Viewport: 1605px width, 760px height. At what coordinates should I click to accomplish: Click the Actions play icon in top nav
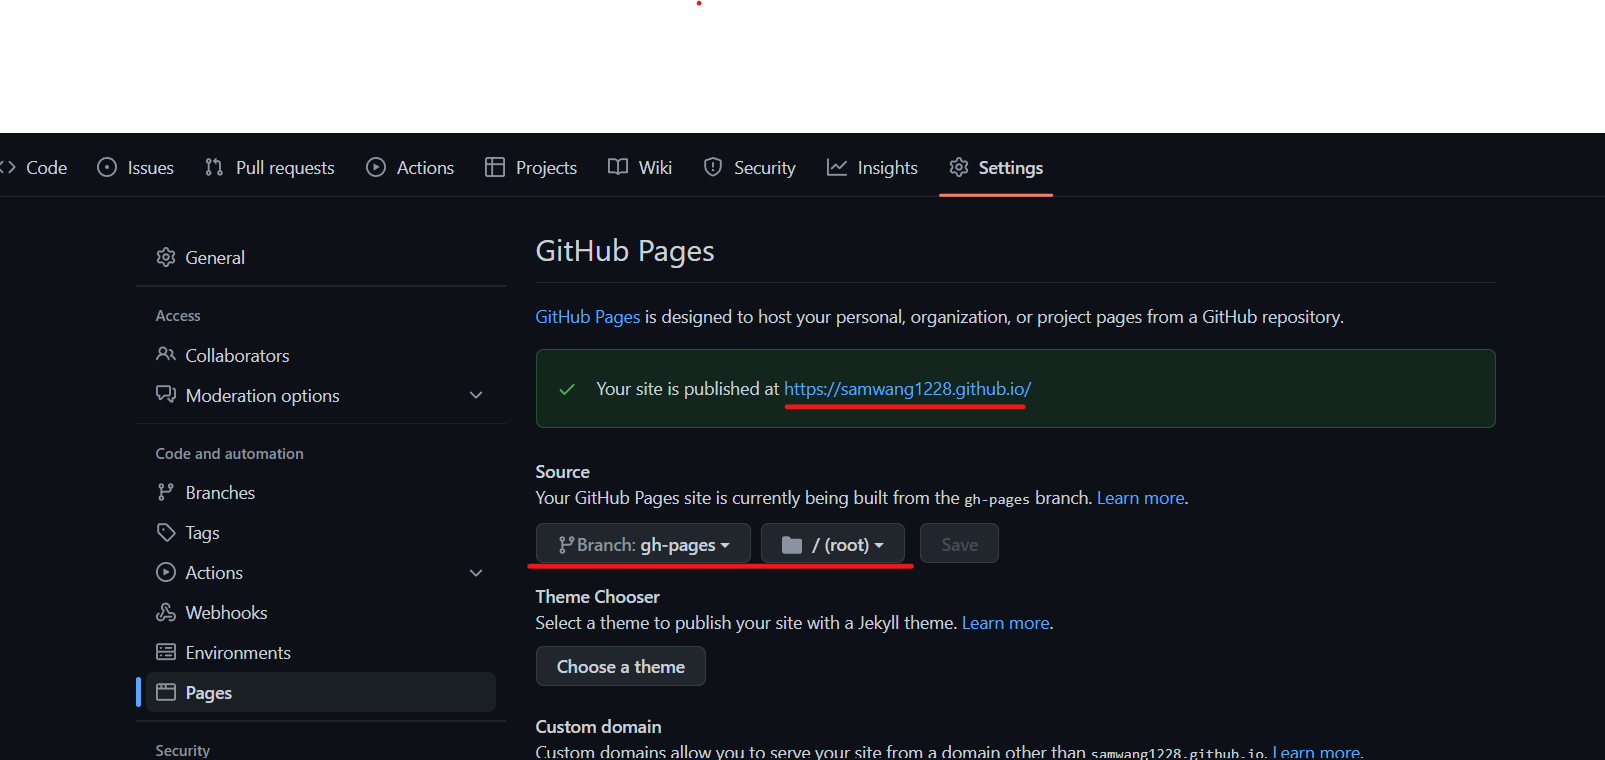[x=376, y=167]
